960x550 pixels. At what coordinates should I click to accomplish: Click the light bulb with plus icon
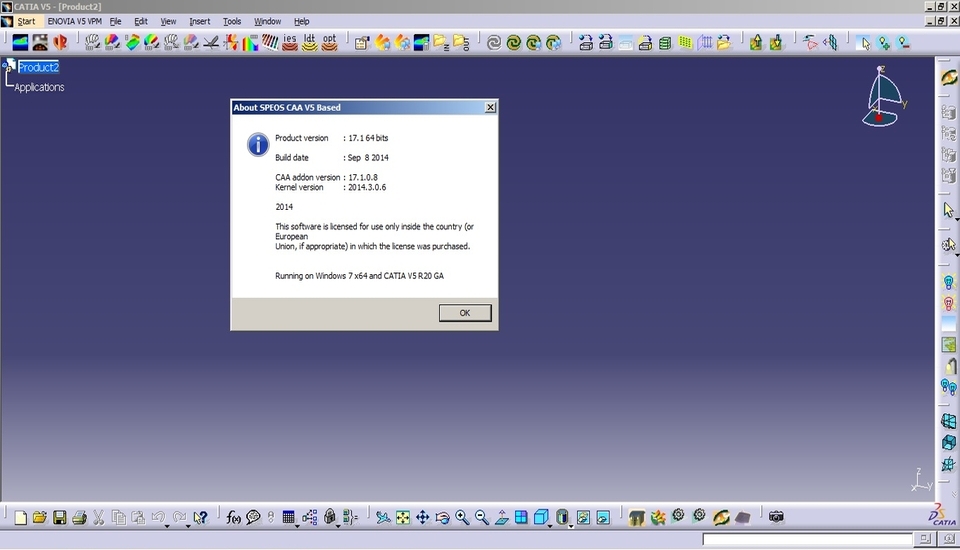coord(883,43)
